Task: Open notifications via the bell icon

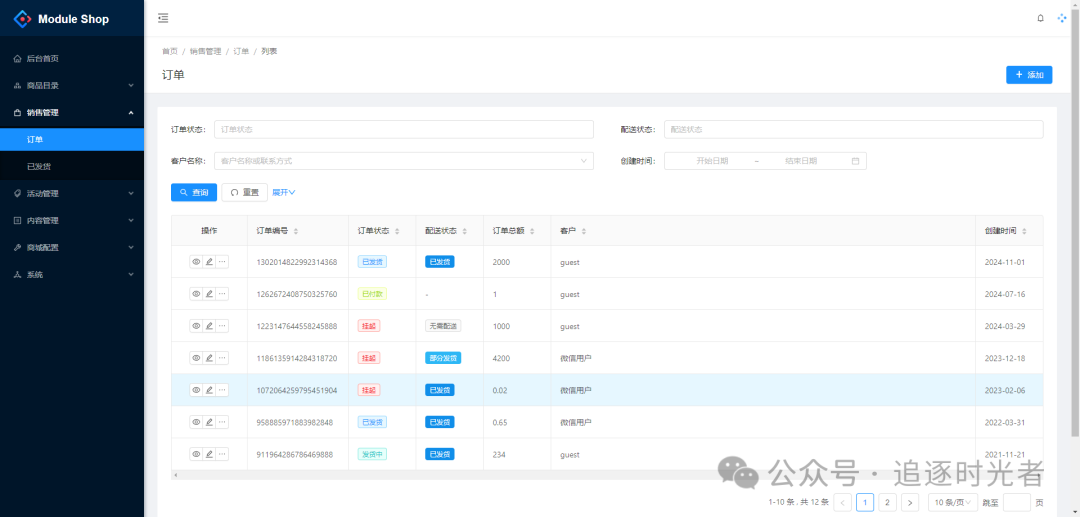Action: tap(1040, 18)
